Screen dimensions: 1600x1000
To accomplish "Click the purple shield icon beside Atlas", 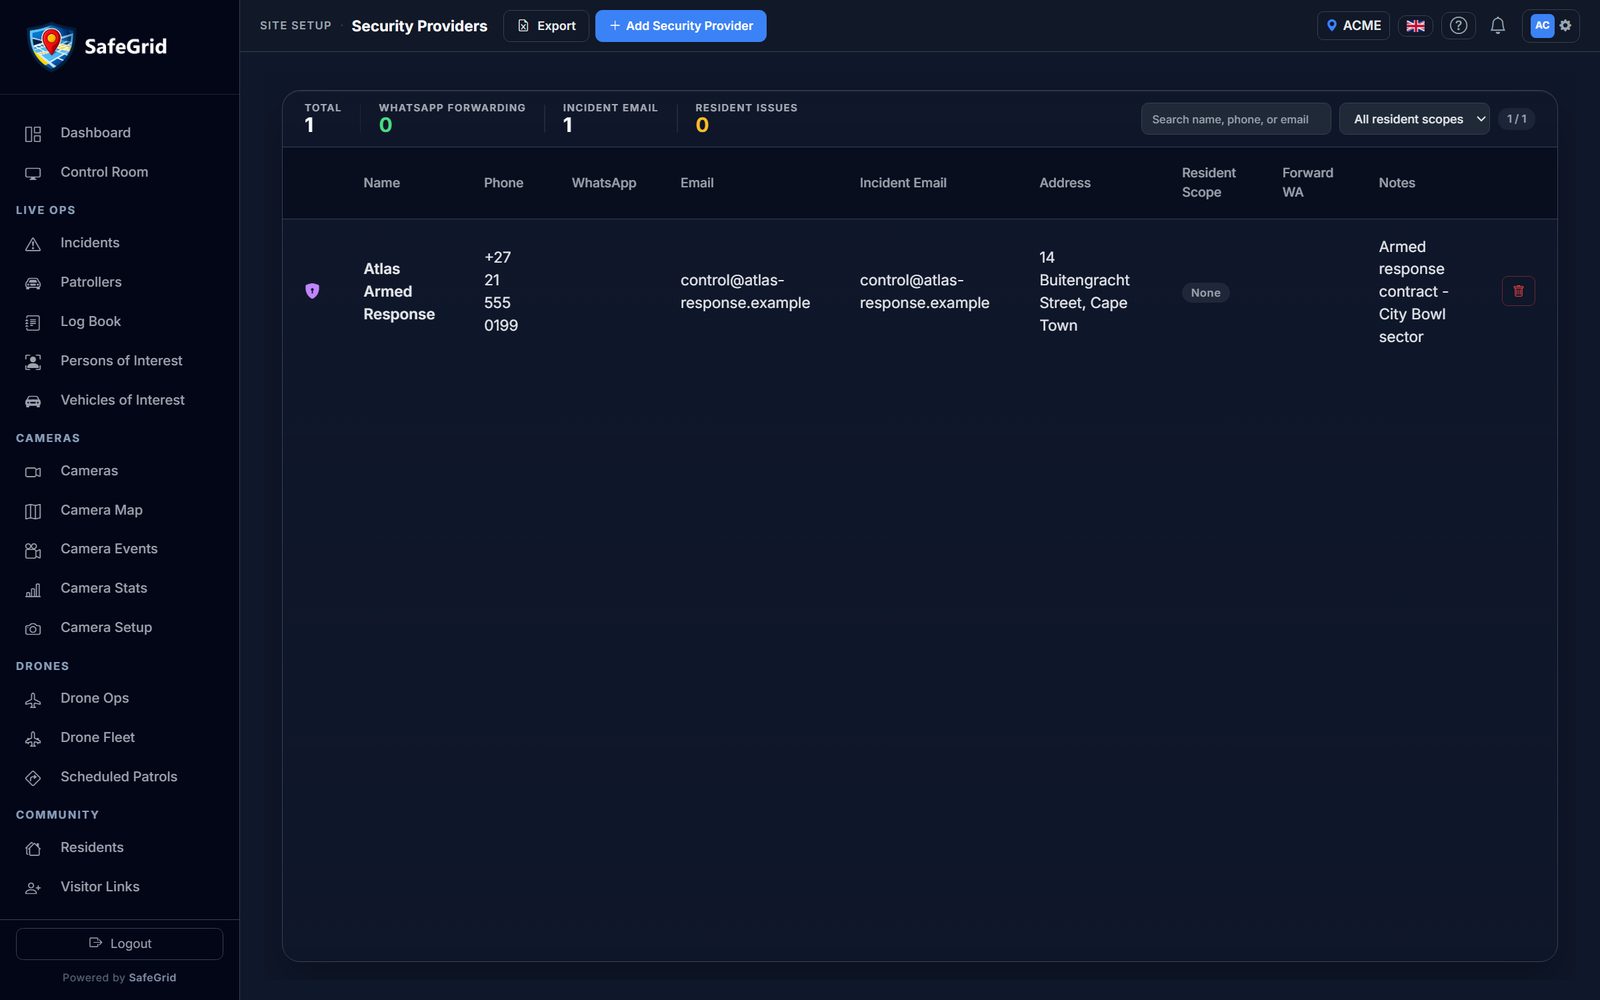I will (312, 291).
